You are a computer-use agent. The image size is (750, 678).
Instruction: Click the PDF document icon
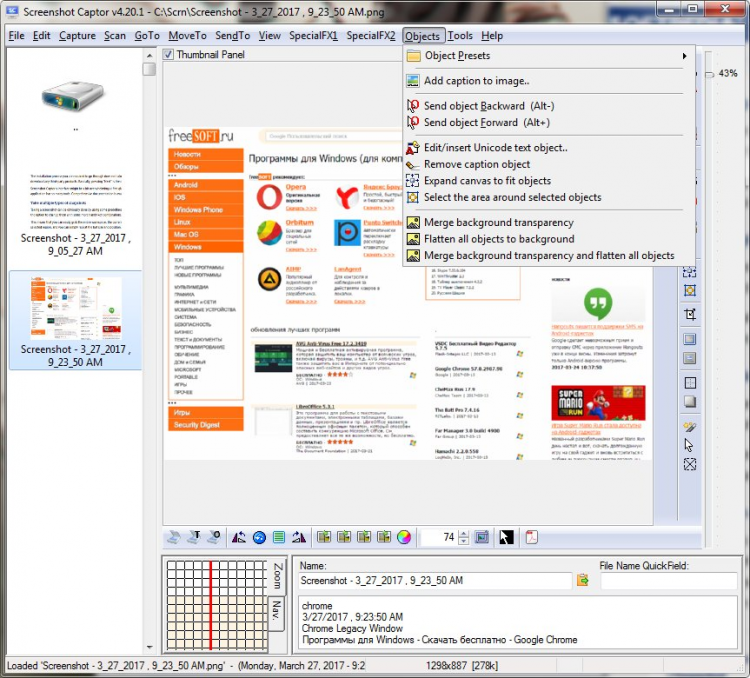tap(532, 537)
